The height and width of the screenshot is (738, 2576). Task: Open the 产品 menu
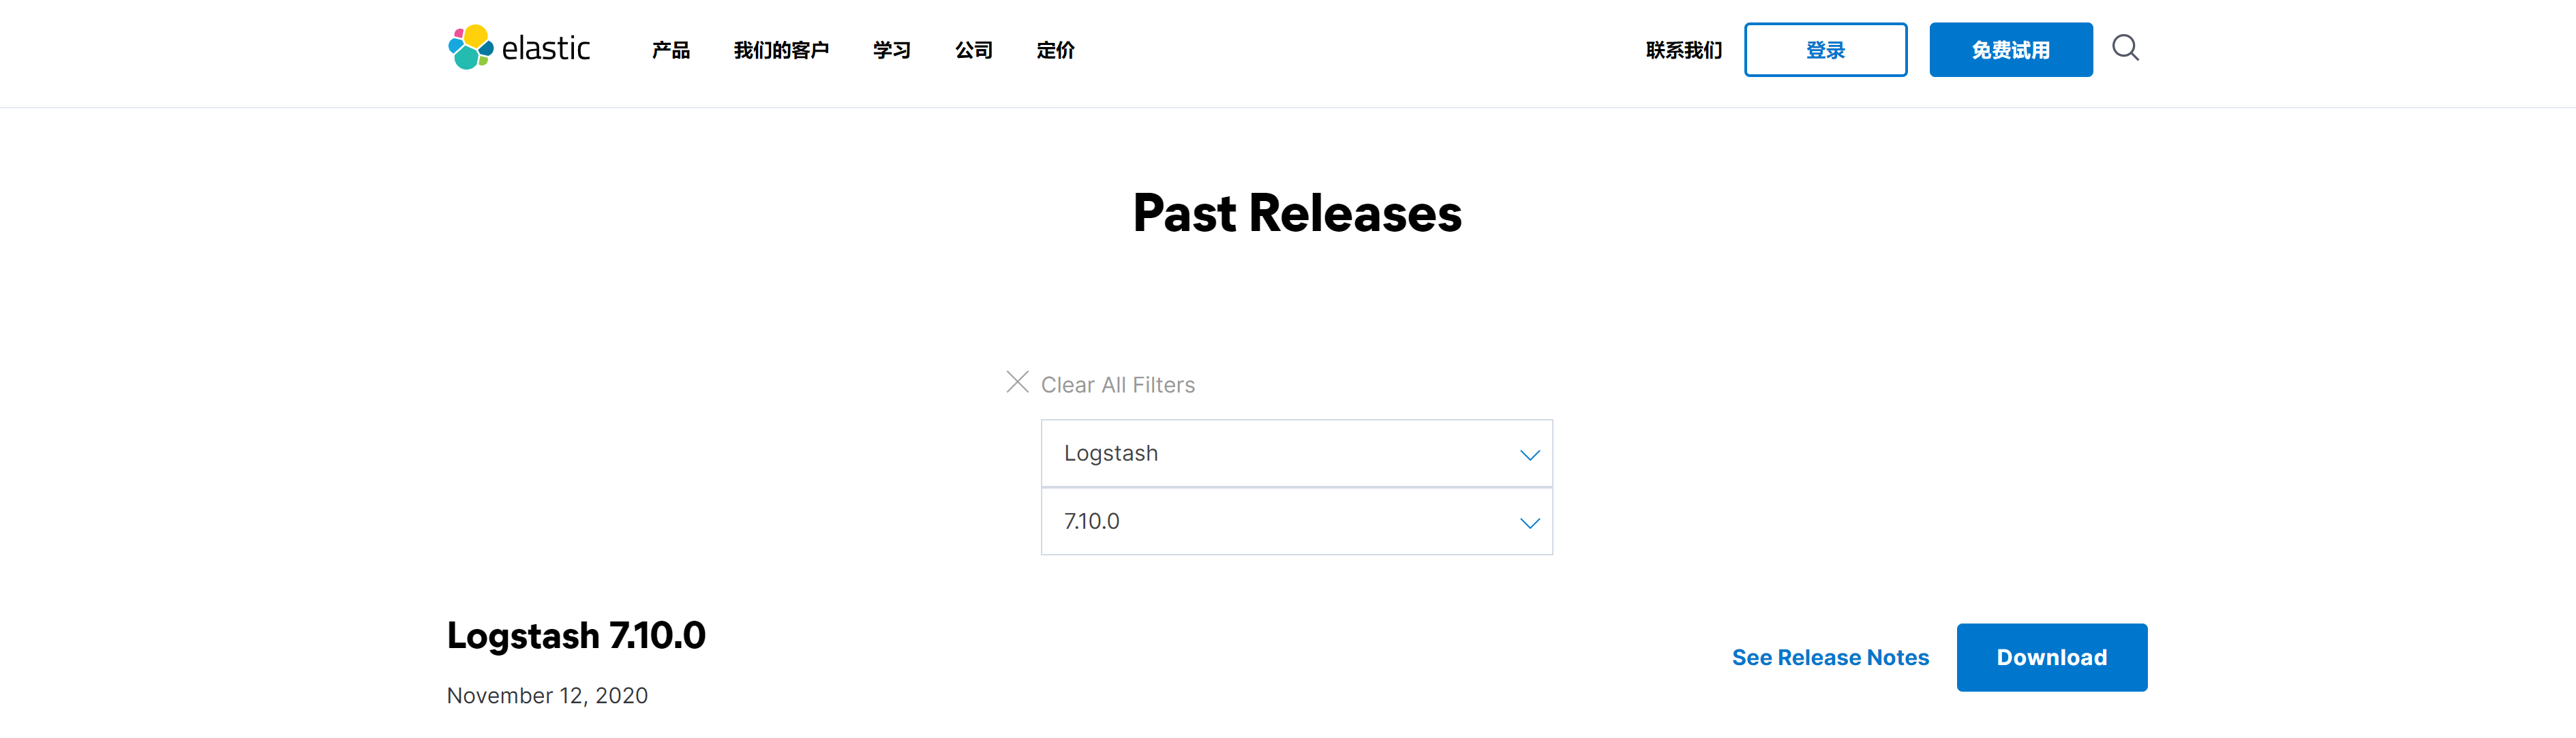671,50
